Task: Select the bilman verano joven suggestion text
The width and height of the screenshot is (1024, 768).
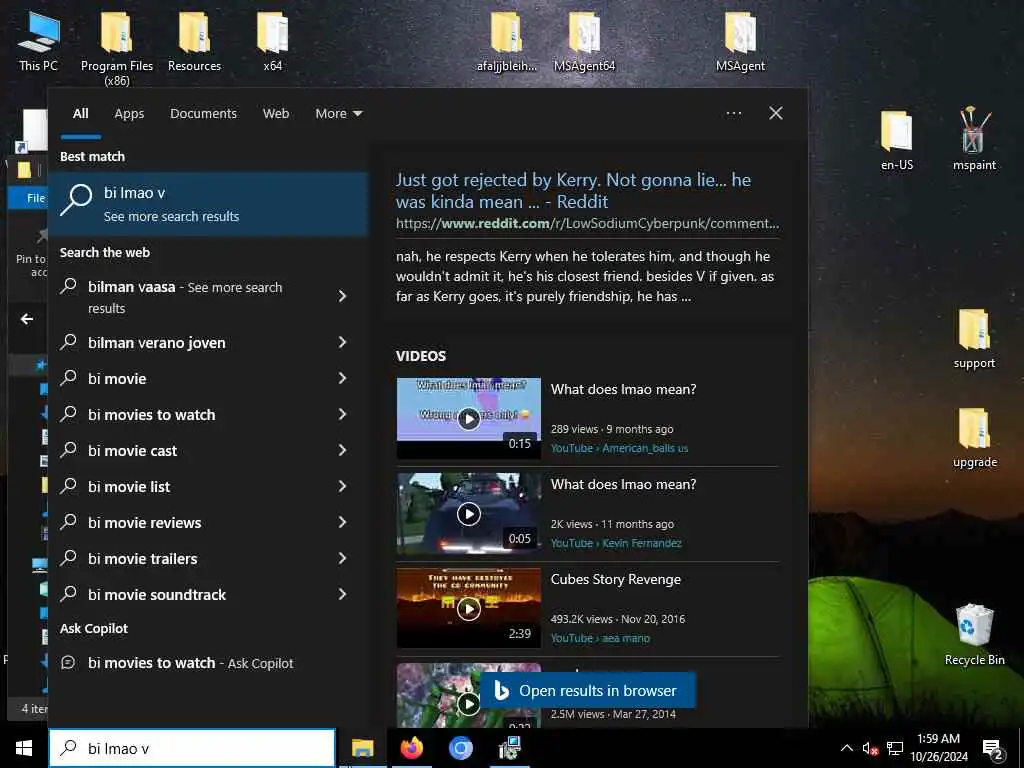Action: [x=157, y=343]
